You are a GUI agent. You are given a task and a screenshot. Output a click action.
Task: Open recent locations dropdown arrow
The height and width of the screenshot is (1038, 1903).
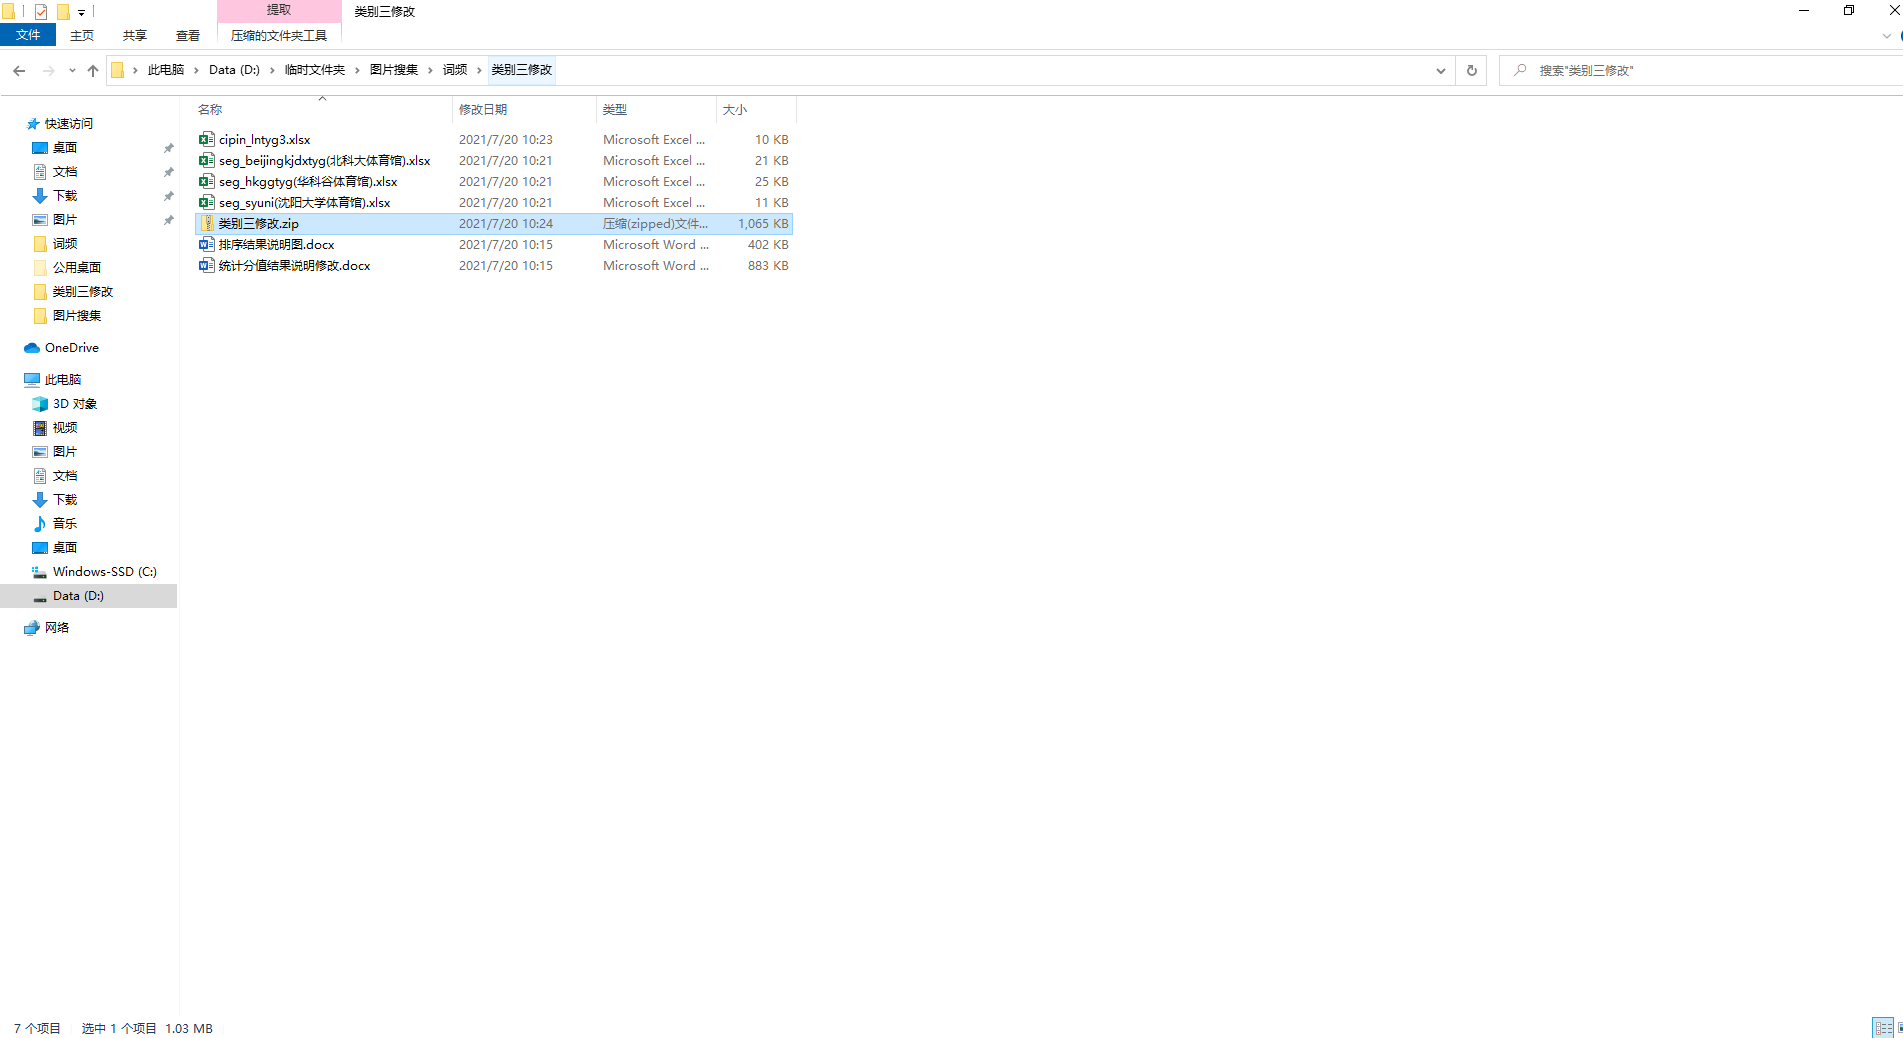point(72,71)
